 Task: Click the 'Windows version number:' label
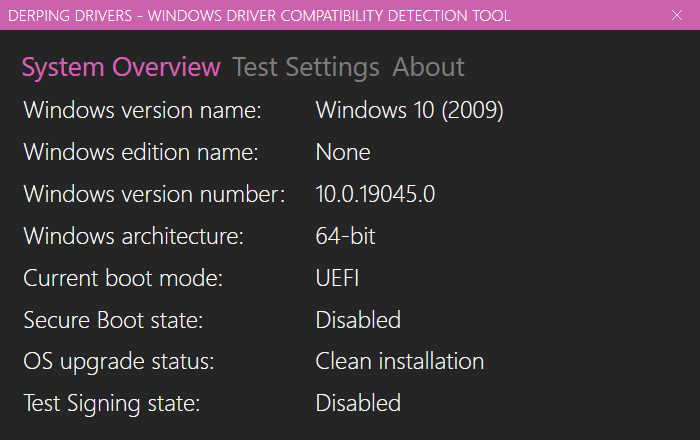pos(154,194)
